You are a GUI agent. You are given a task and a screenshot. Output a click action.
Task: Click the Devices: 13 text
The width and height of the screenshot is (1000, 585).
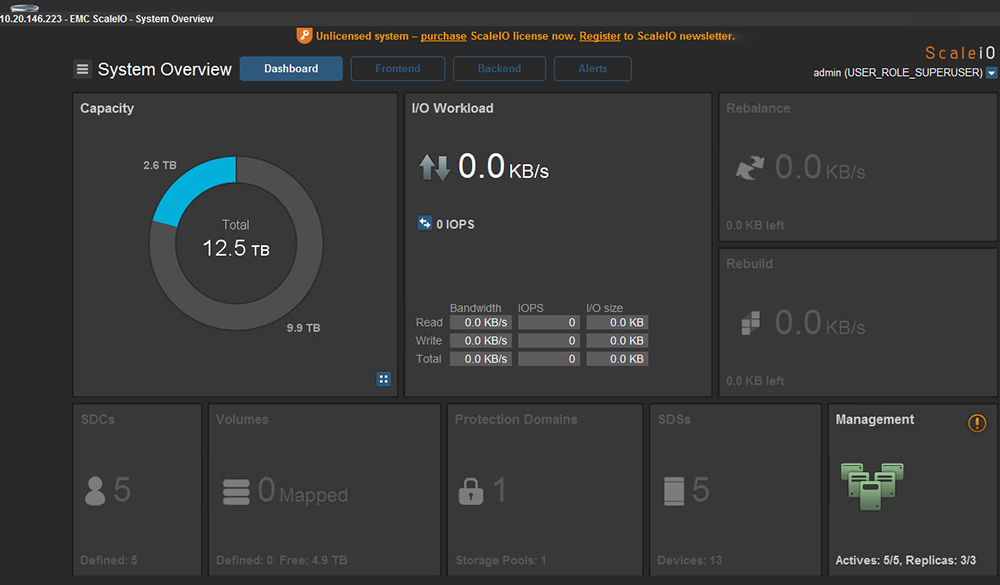pos(689,560)
